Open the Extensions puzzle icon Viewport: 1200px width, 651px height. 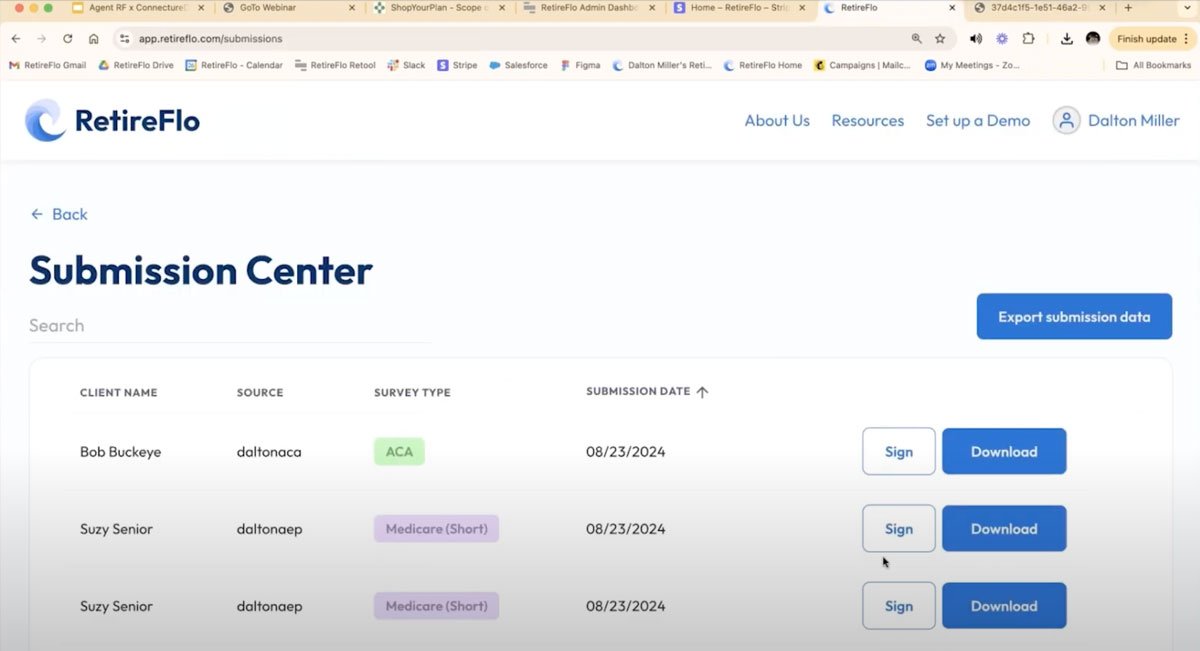point(1028,39)
